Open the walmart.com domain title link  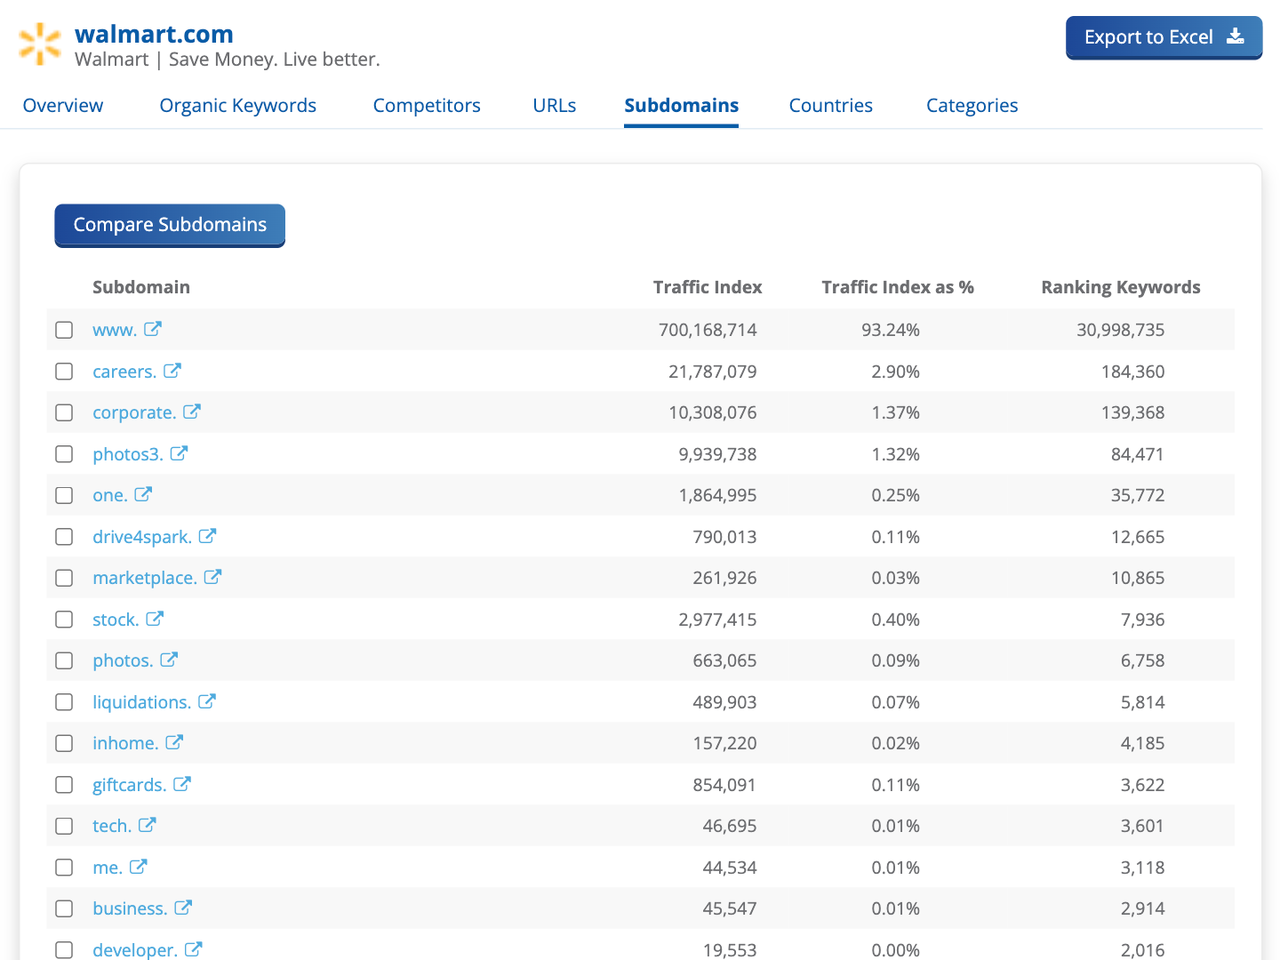tap(154, 34)
